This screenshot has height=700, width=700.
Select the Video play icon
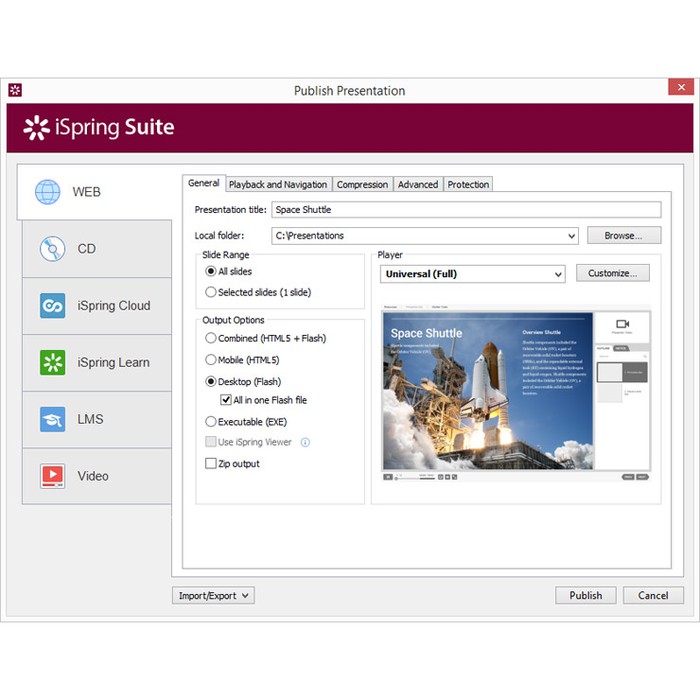click(52, 476)
